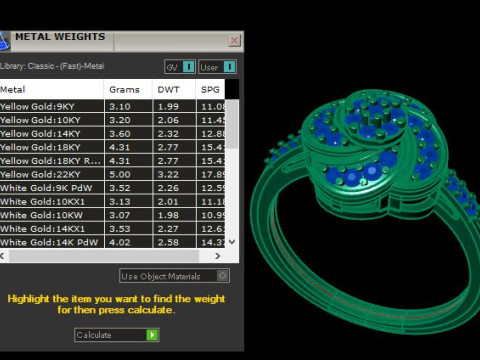Click grams value 3.07 for 10KW
The width and height of the screenshot is (480, 360).
pyautogui.click(x=120, y=215)
